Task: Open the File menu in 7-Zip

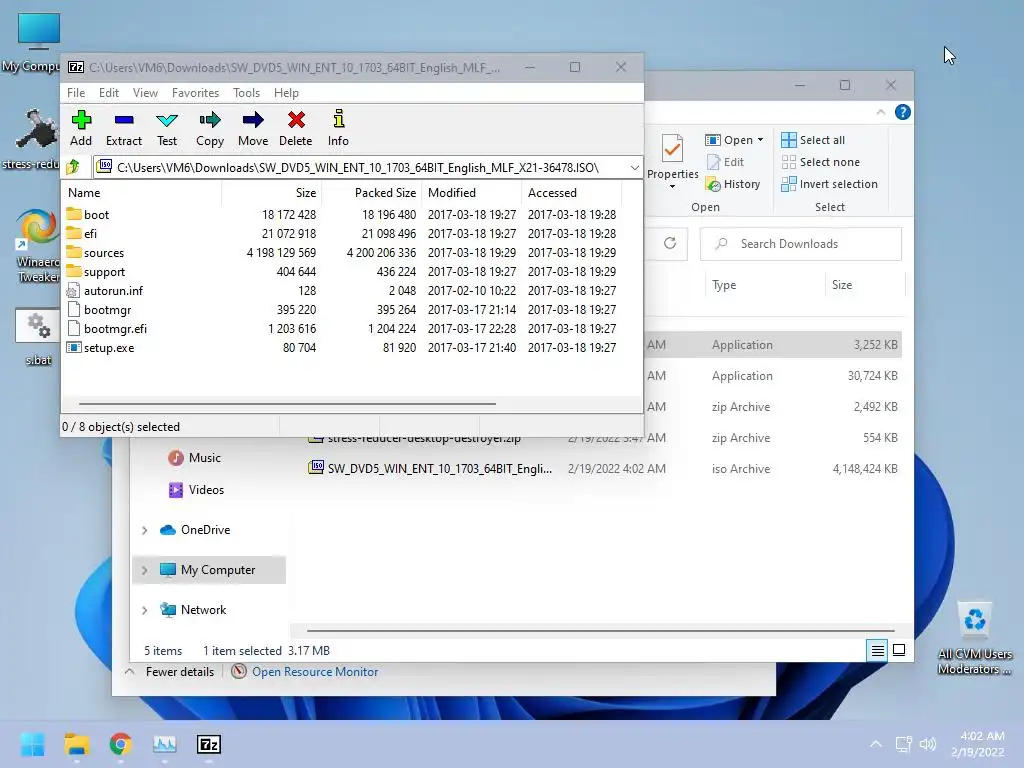Action: 76,93
